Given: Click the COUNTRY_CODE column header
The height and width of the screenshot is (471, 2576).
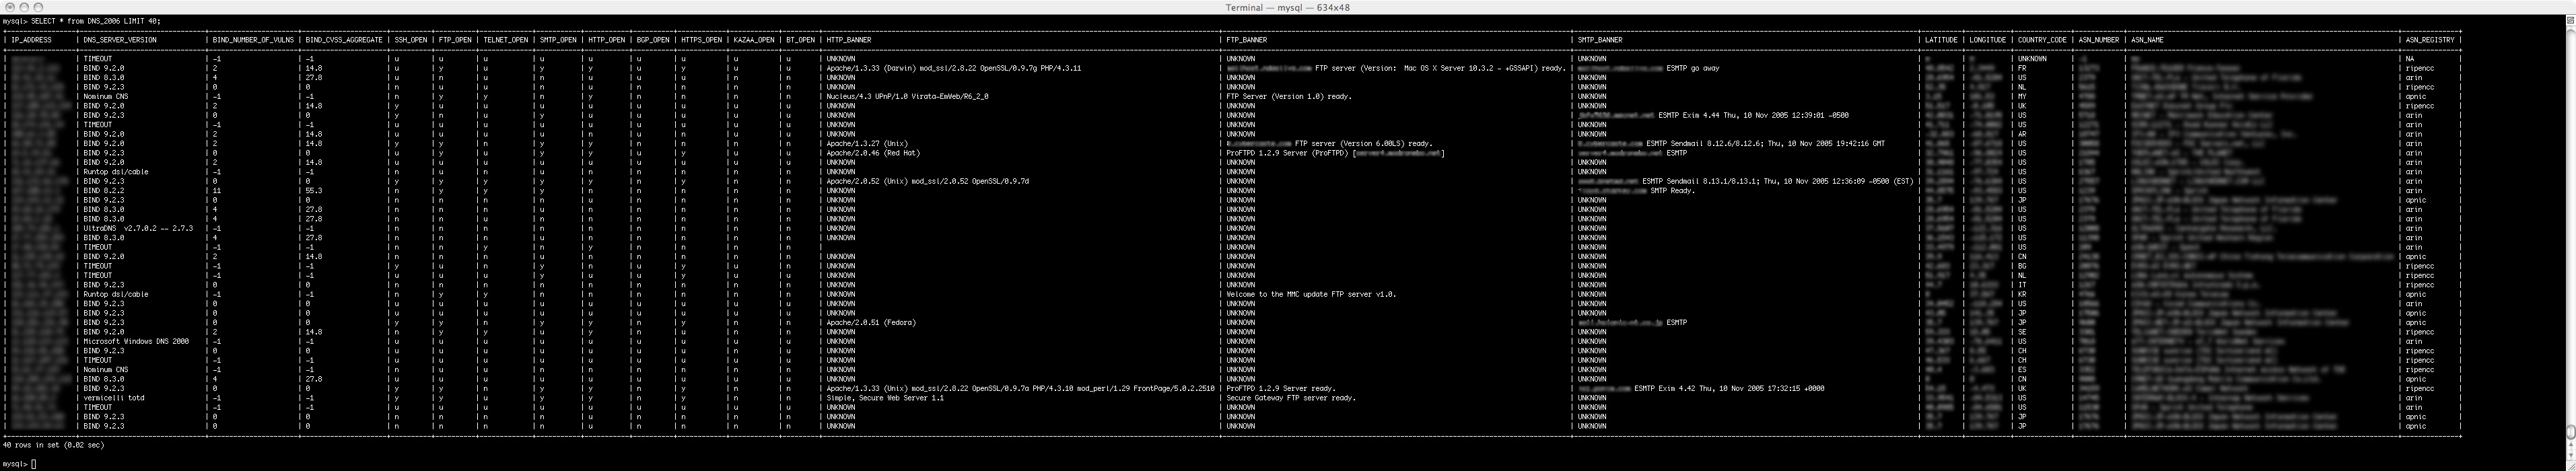Looking at the screenshot, I should [2041, 40].
